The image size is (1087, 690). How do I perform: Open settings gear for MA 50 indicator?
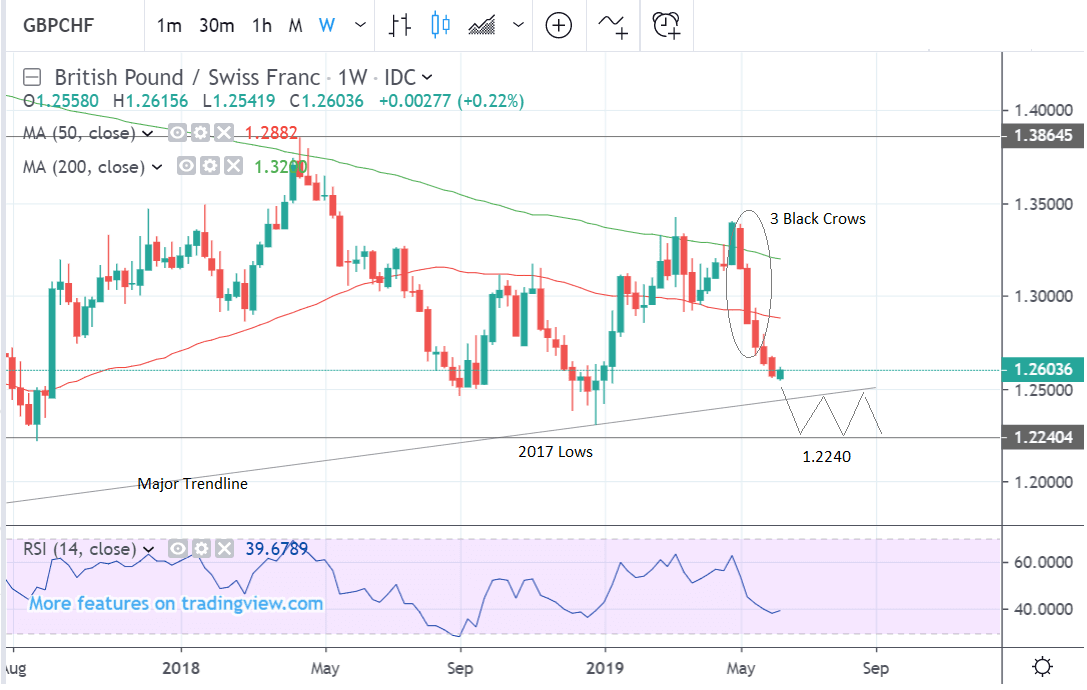[200, 133]
